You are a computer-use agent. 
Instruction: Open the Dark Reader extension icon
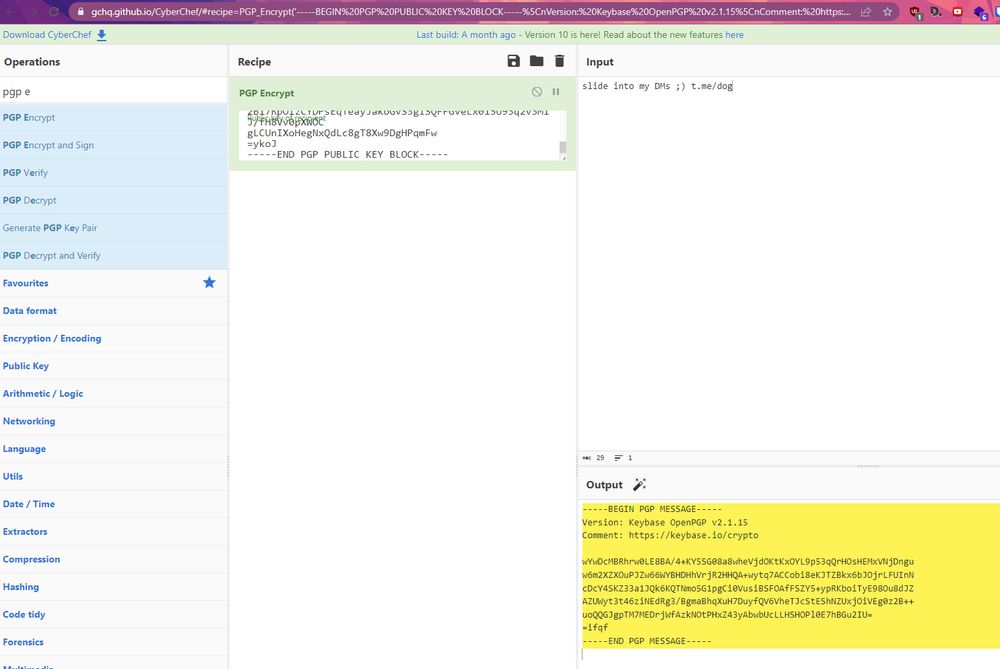pyautogui.click(x=936, y=11)
